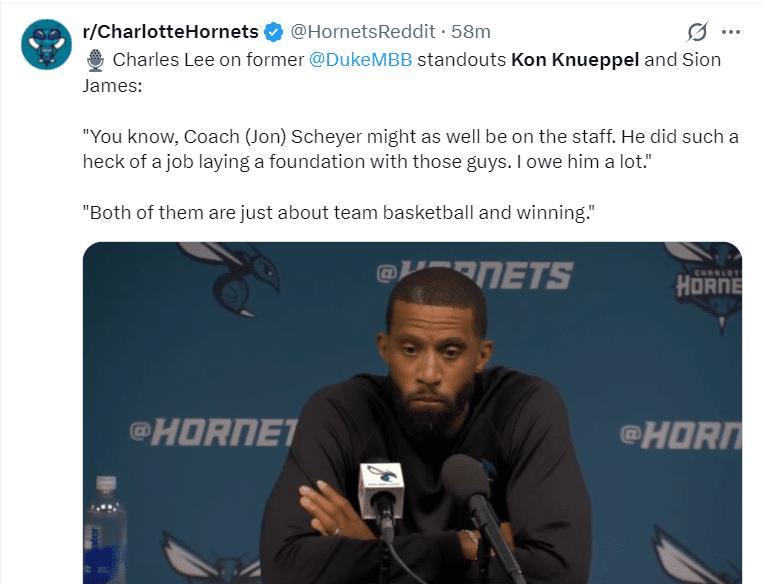Image resolution: width=762 pixels, height=584 pixels.
Task: Click the r/CharlotteHornets profile avatar
Action: [x=46, y=45]
